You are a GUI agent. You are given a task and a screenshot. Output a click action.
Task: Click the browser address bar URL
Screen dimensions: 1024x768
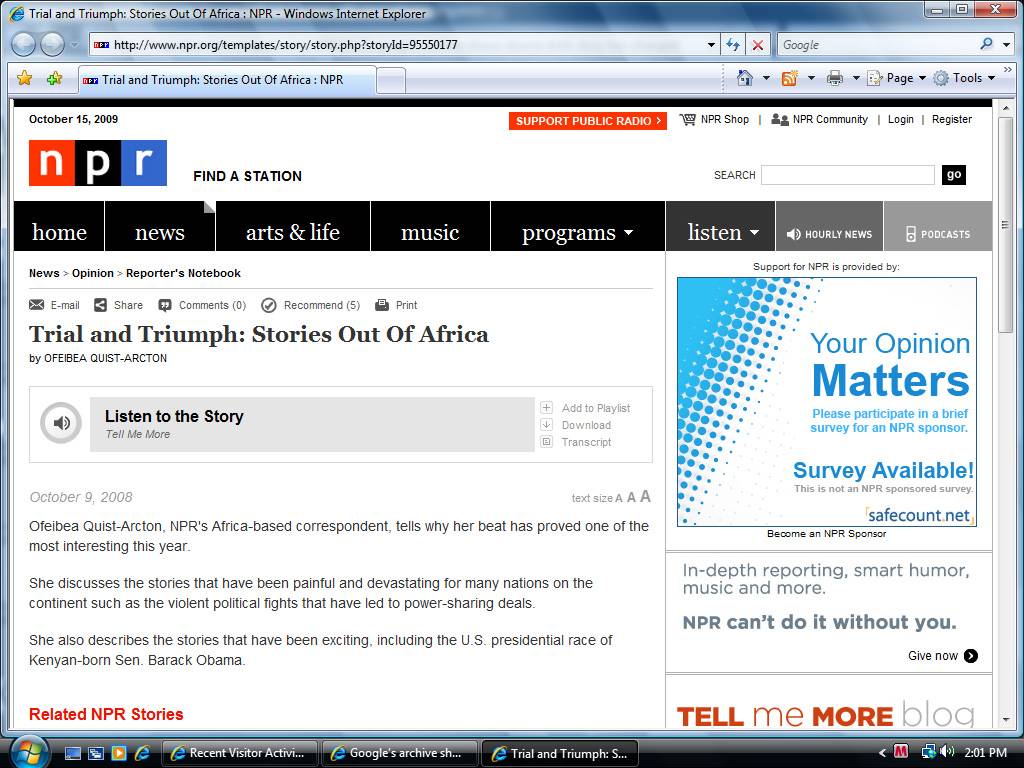pyautogui.click(x=285, y=45)
